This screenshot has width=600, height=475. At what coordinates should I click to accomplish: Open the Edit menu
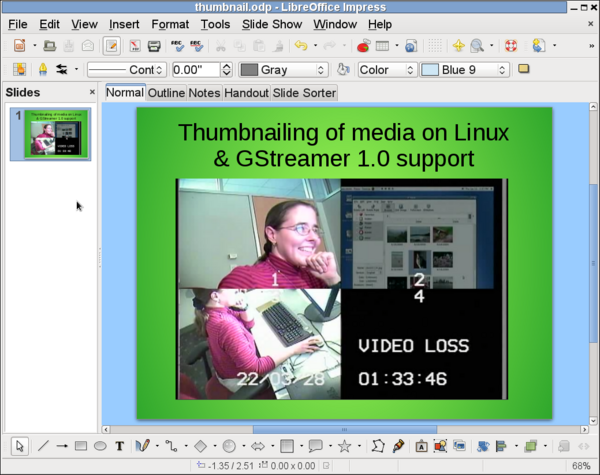(x=49, y=24)
